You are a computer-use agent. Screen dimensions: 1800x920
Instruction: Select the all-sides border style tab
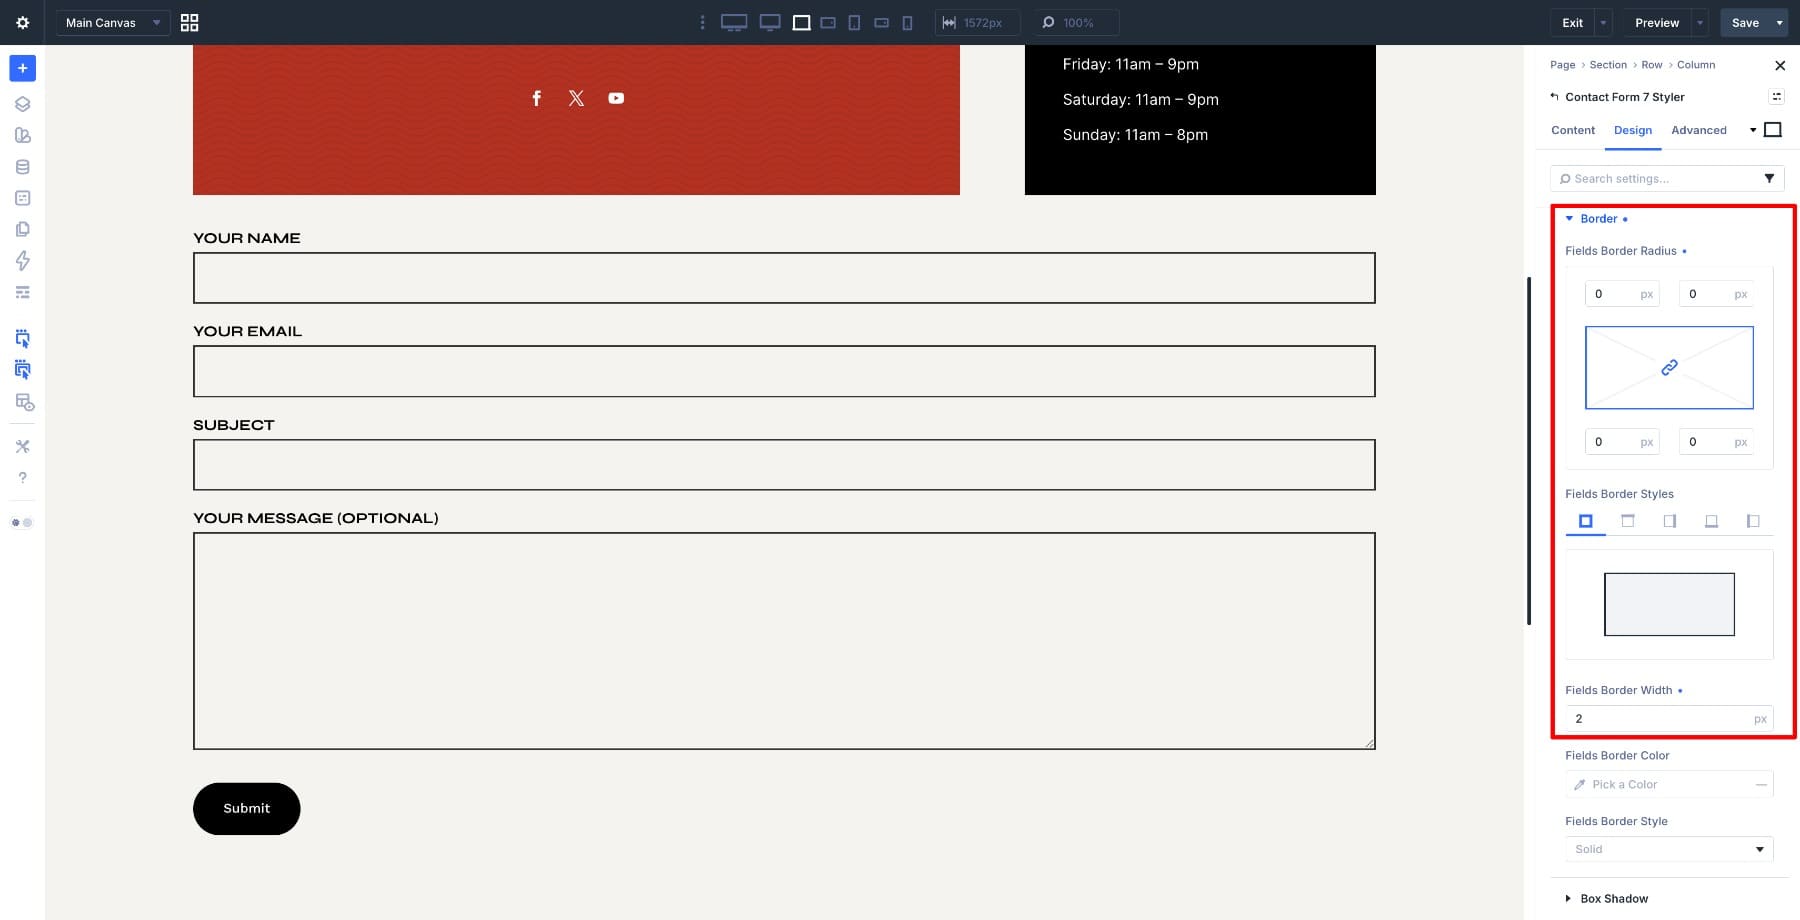click(1586, 521)
